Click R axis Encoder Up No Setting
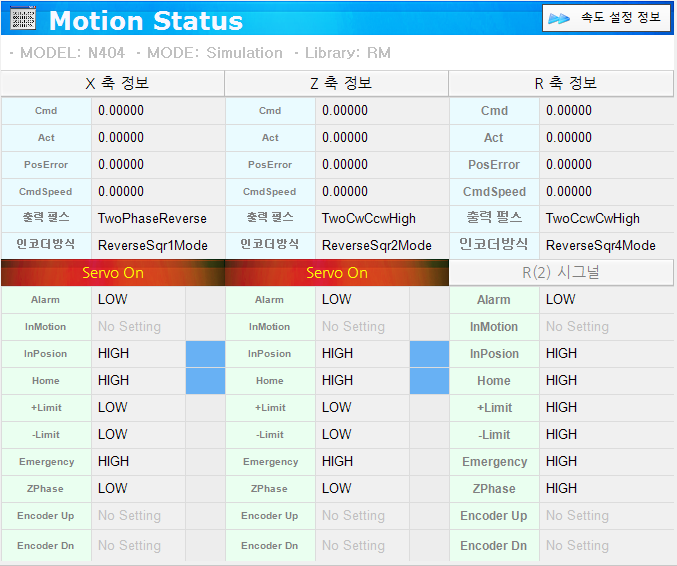 tap(578, 516)
